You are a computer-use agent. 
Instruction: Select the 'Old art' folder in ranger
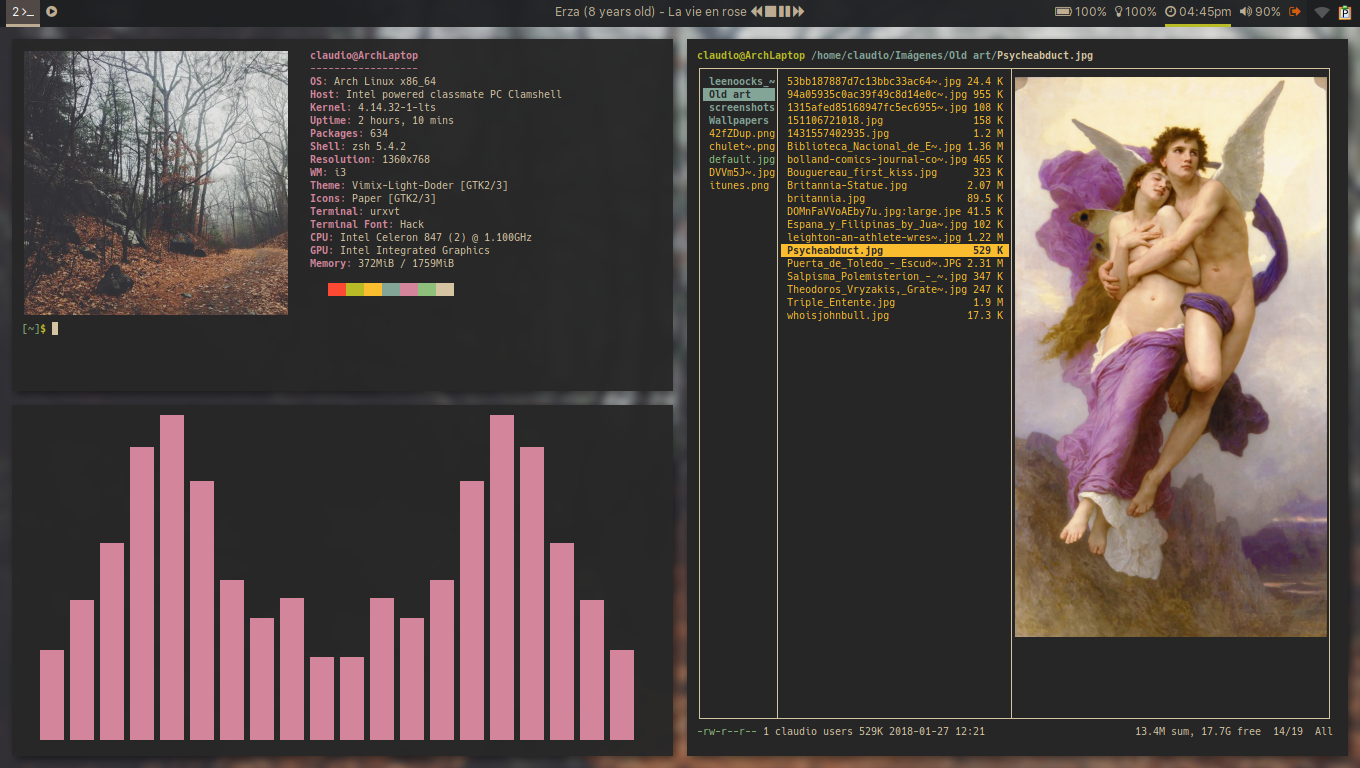click(739, 94)
